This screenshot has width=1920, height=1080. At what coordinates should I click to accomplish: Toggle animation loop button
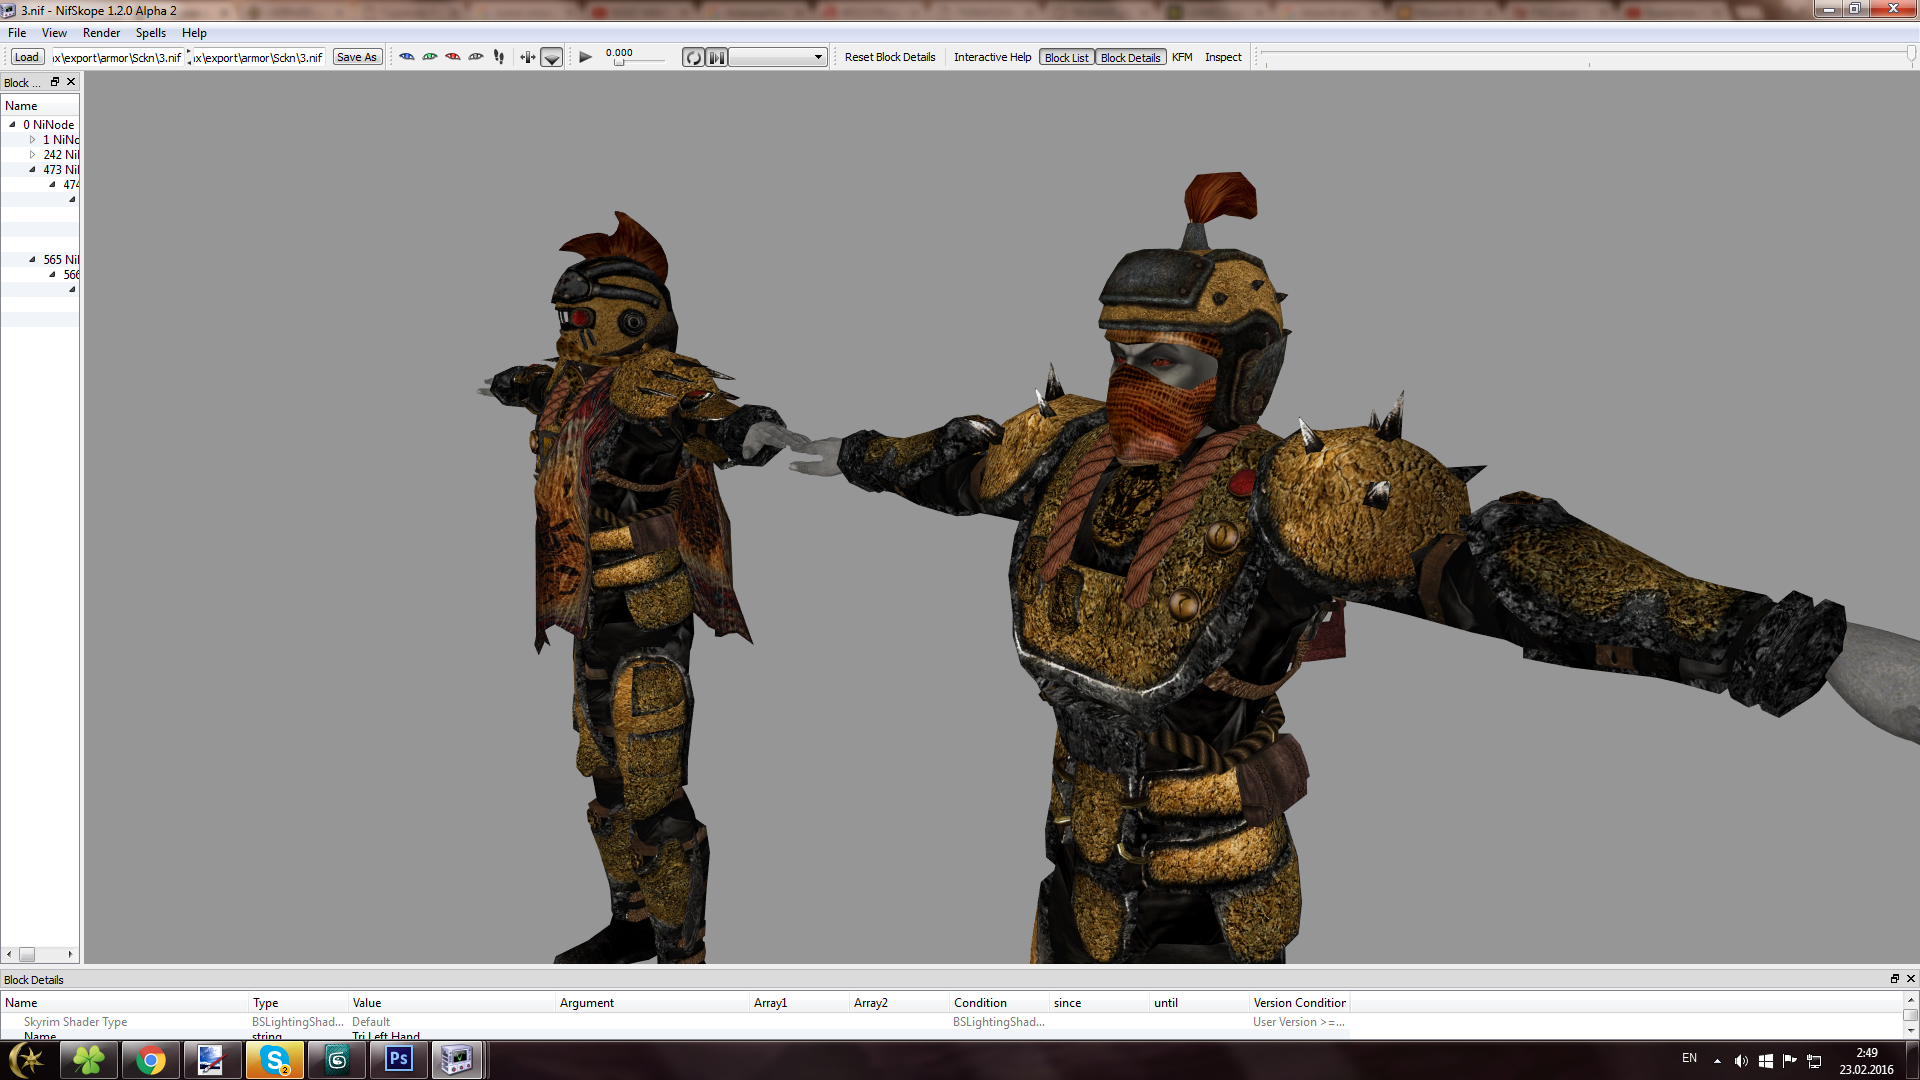[693, 57]
